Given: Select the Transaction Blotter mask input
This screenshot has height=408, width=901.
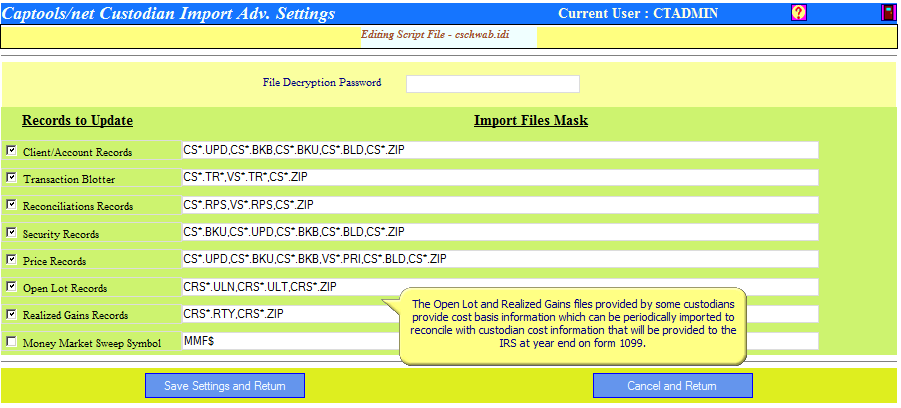Looking at the screenshot, I should (500, 177).
